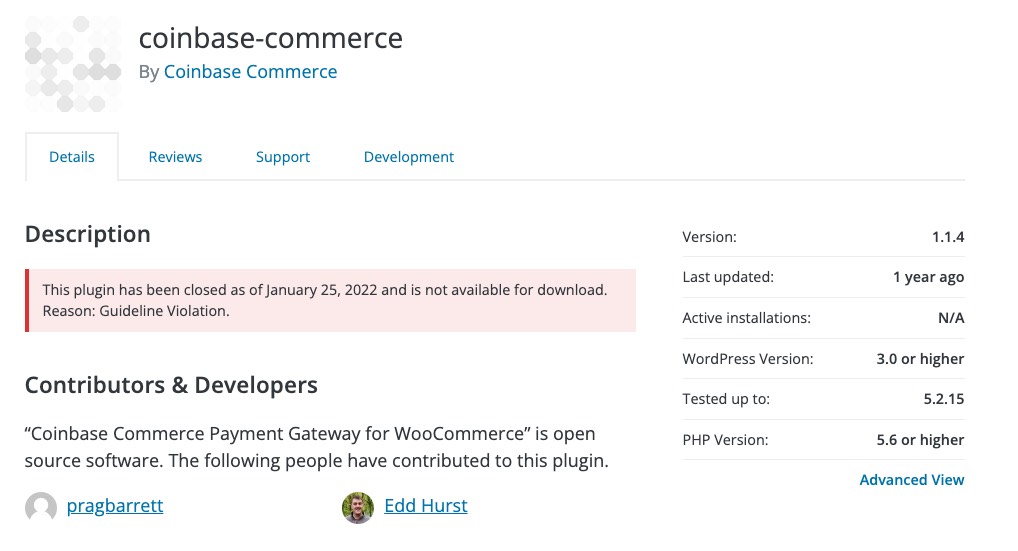Click the Version value 1.1.4
The width and height of the screenshot is (1018, 551).
(948, 237)
